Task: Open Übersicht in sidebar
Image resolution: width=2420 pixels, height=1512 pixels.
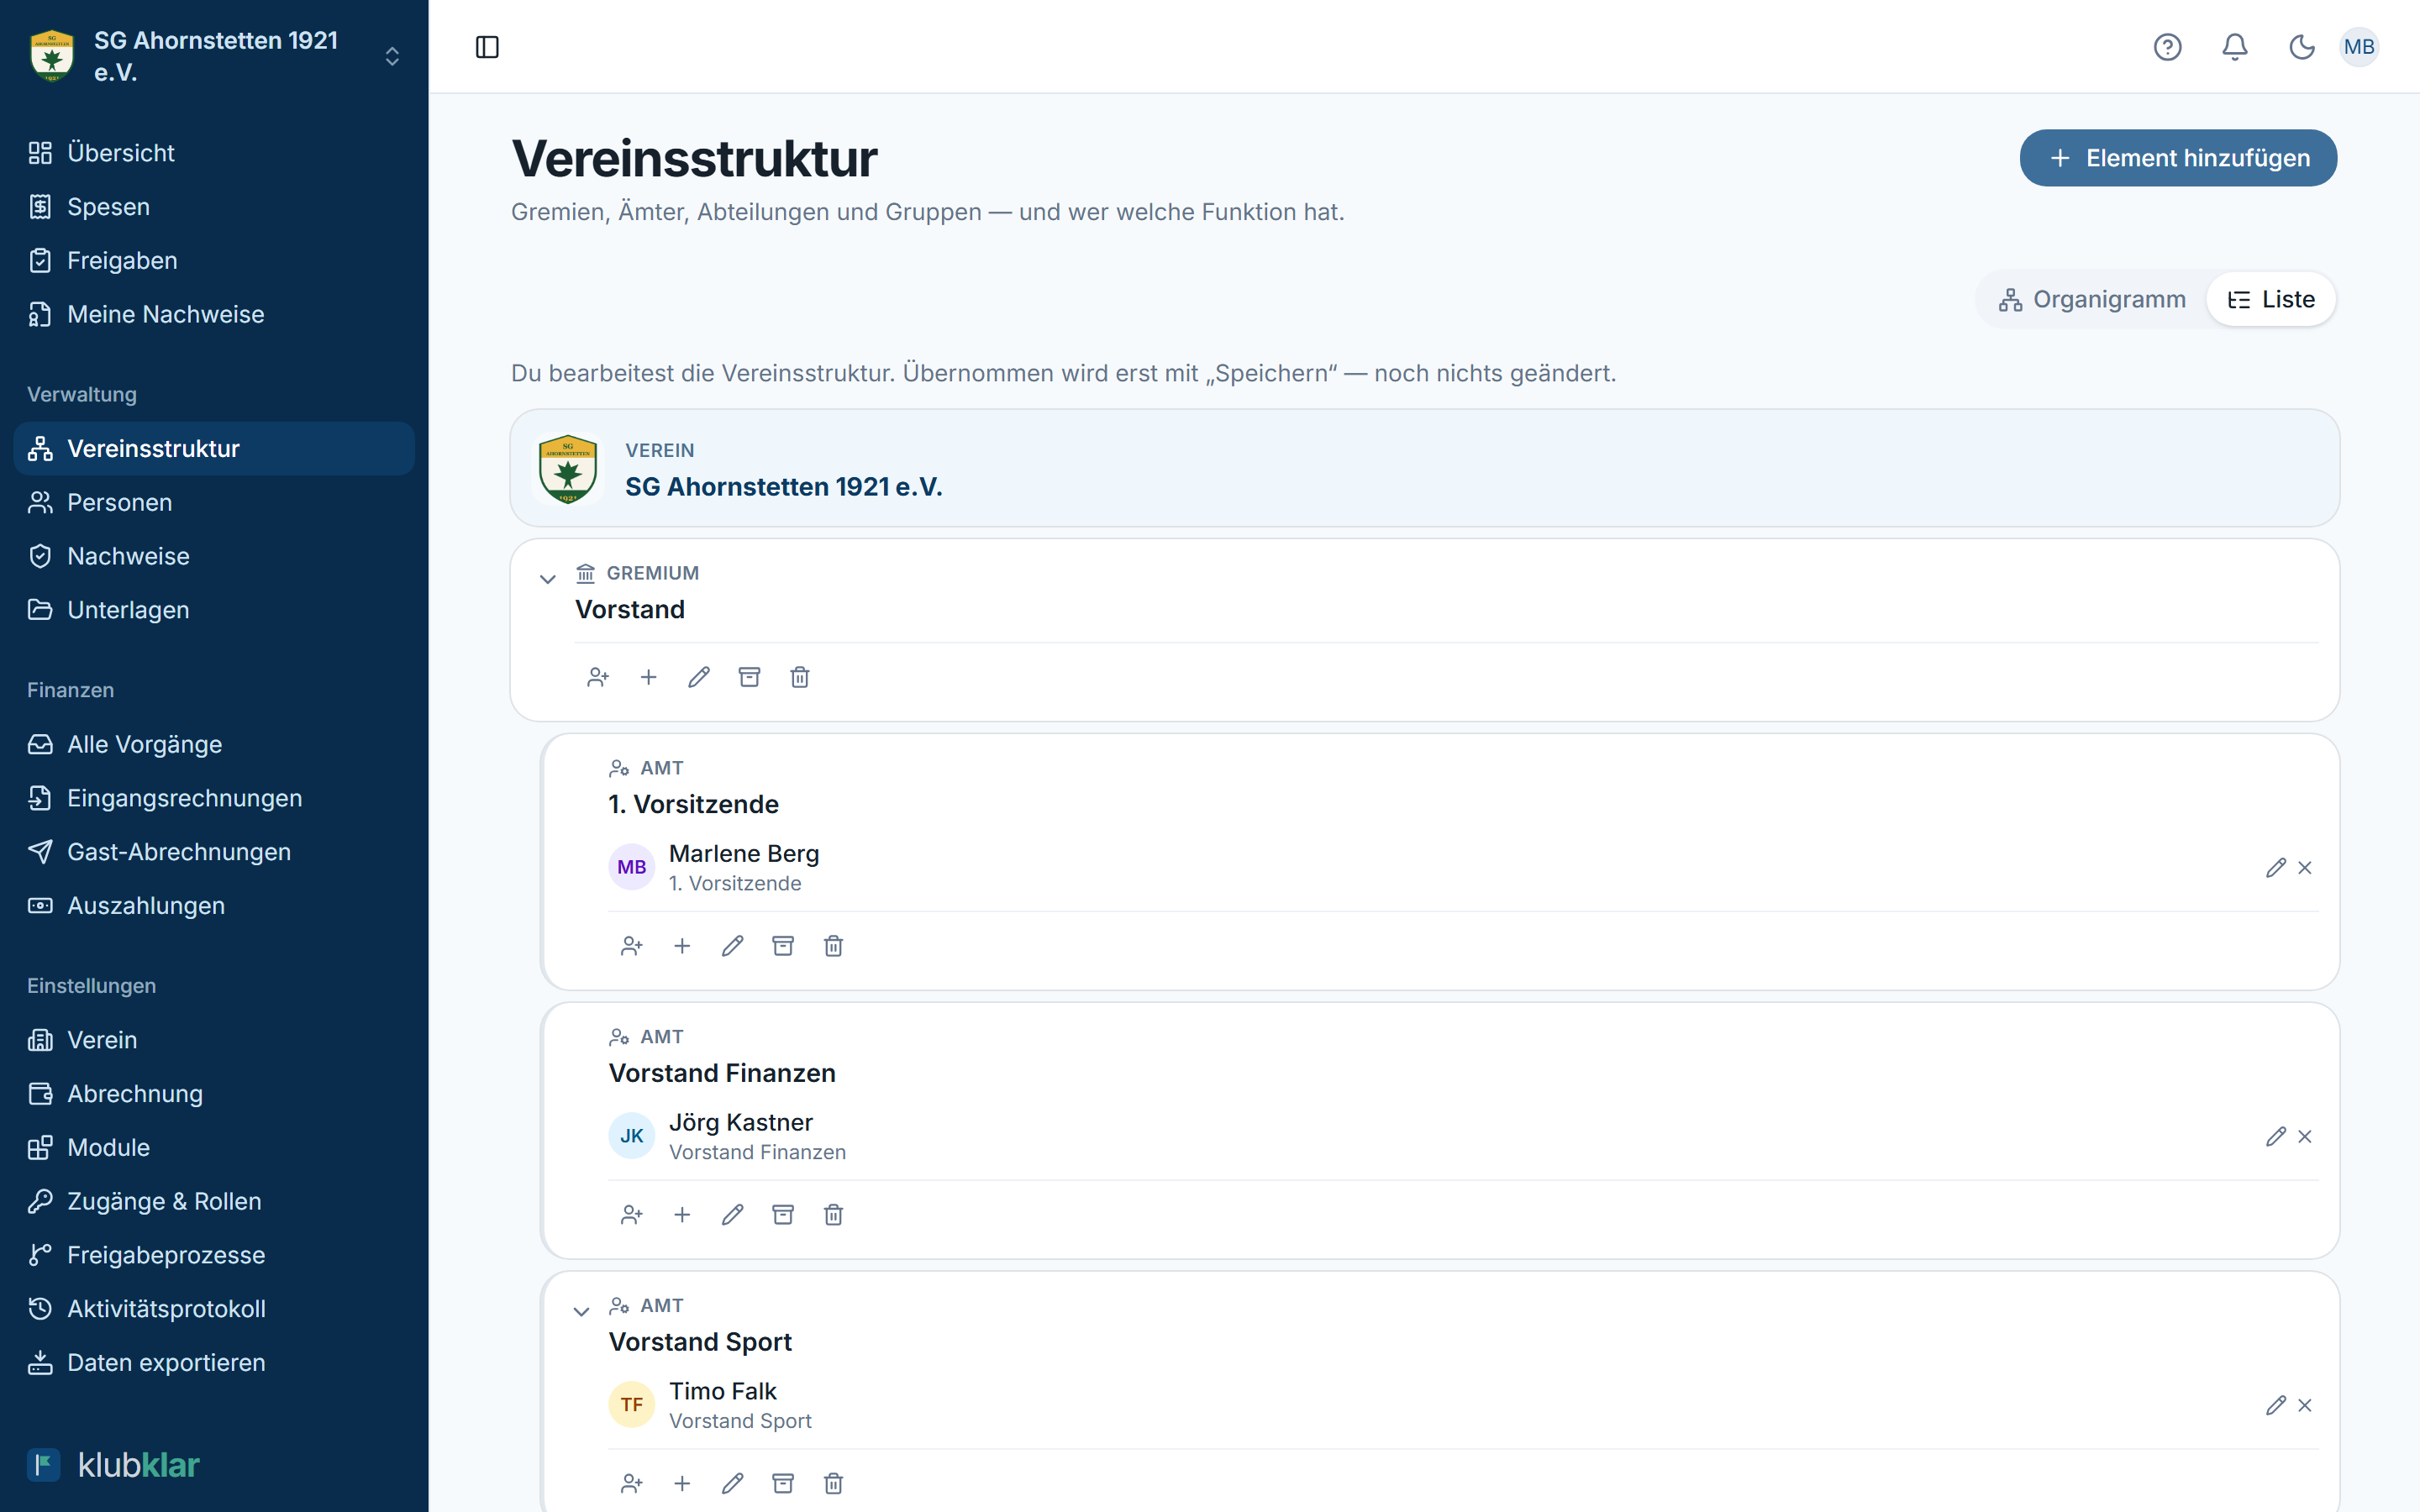Action: pyautogui.click(x=214, y=153)
